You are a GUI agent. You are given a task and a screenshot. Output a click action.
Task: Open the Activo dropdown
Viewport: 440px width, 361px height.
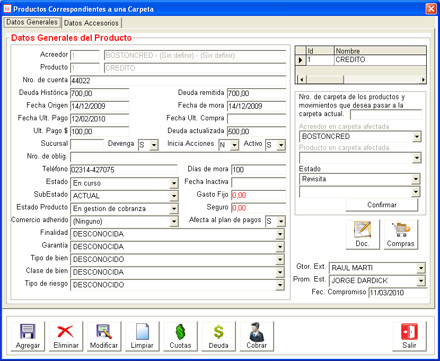pos(281,145)
